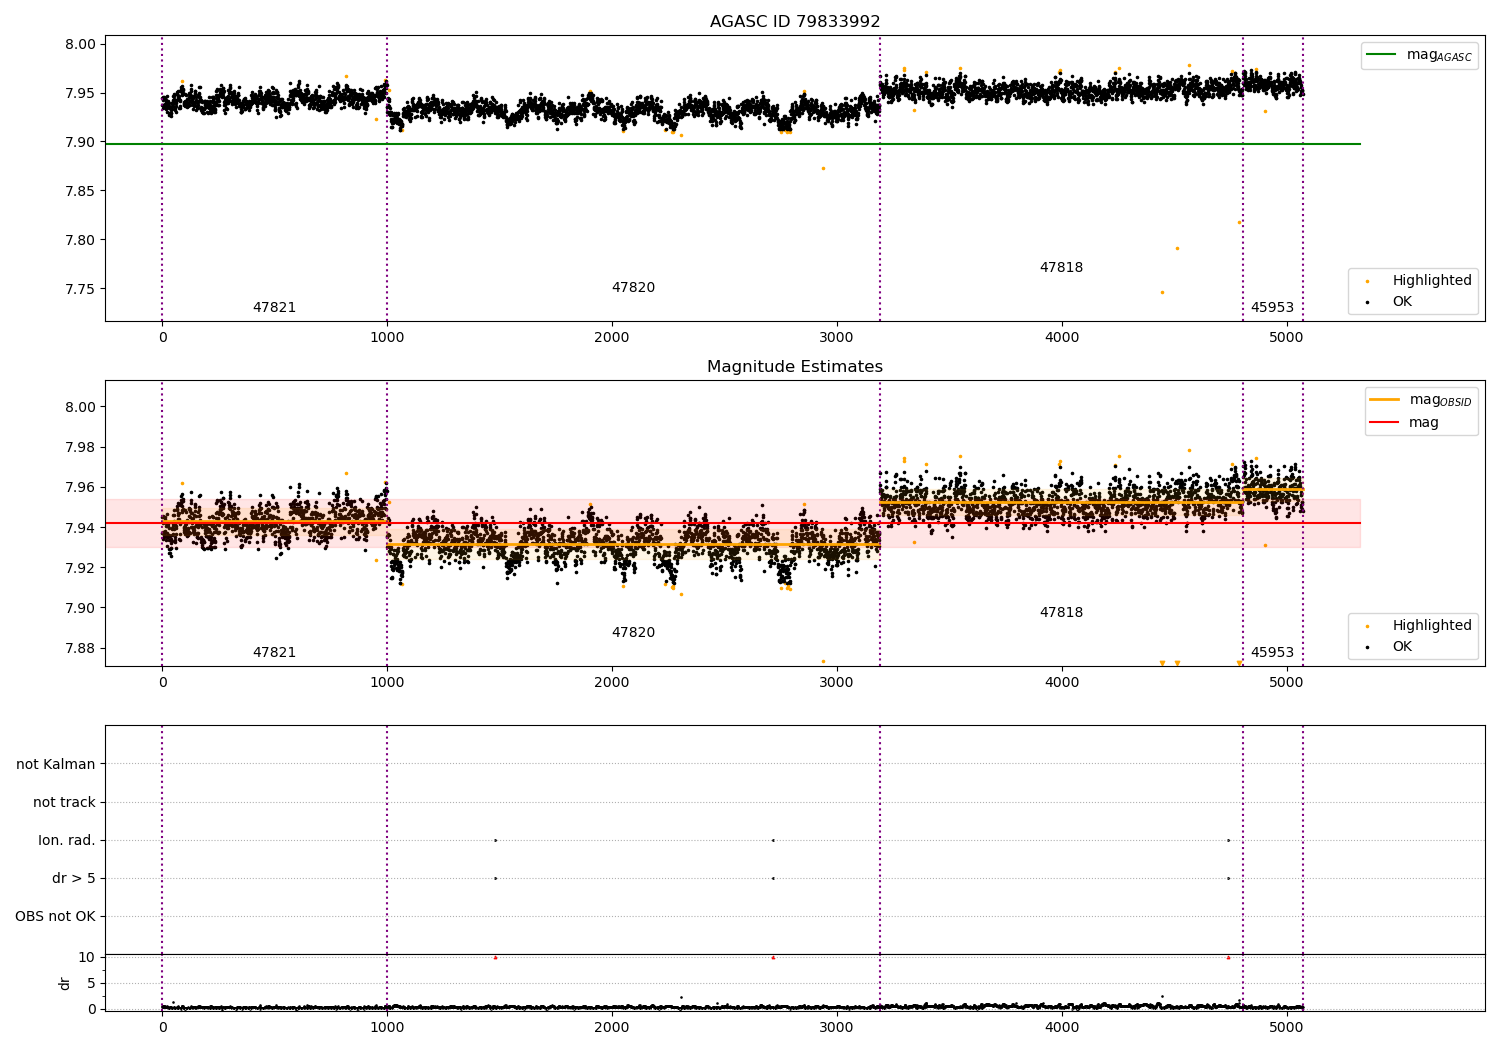The width and height of the screenshot is (1500, 1050).
Task: Click y-tick 7.90 on the top plot
Action: pos(80,142)
